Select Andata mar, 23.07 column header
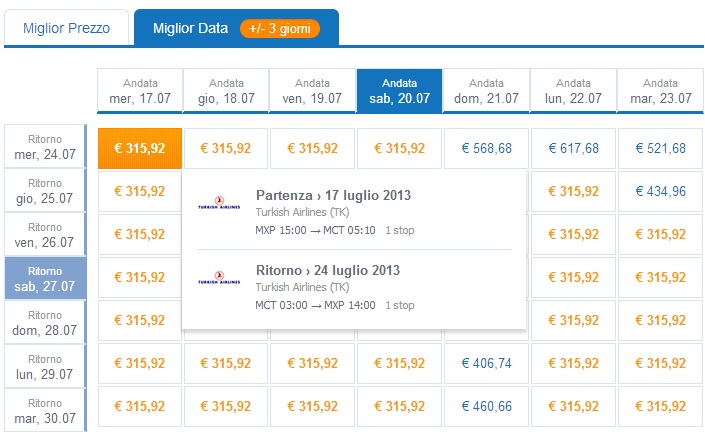This screenshot has height=432, width=705. tap(660, 90)
